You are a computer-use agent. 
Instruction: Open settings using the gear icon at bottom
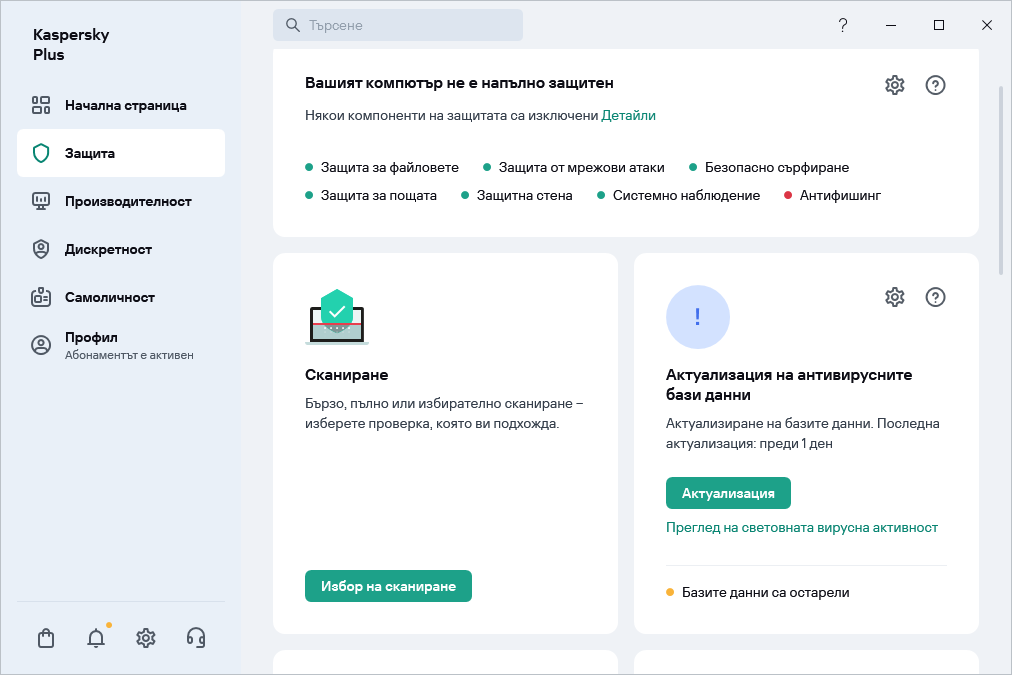tap(145, 637)
